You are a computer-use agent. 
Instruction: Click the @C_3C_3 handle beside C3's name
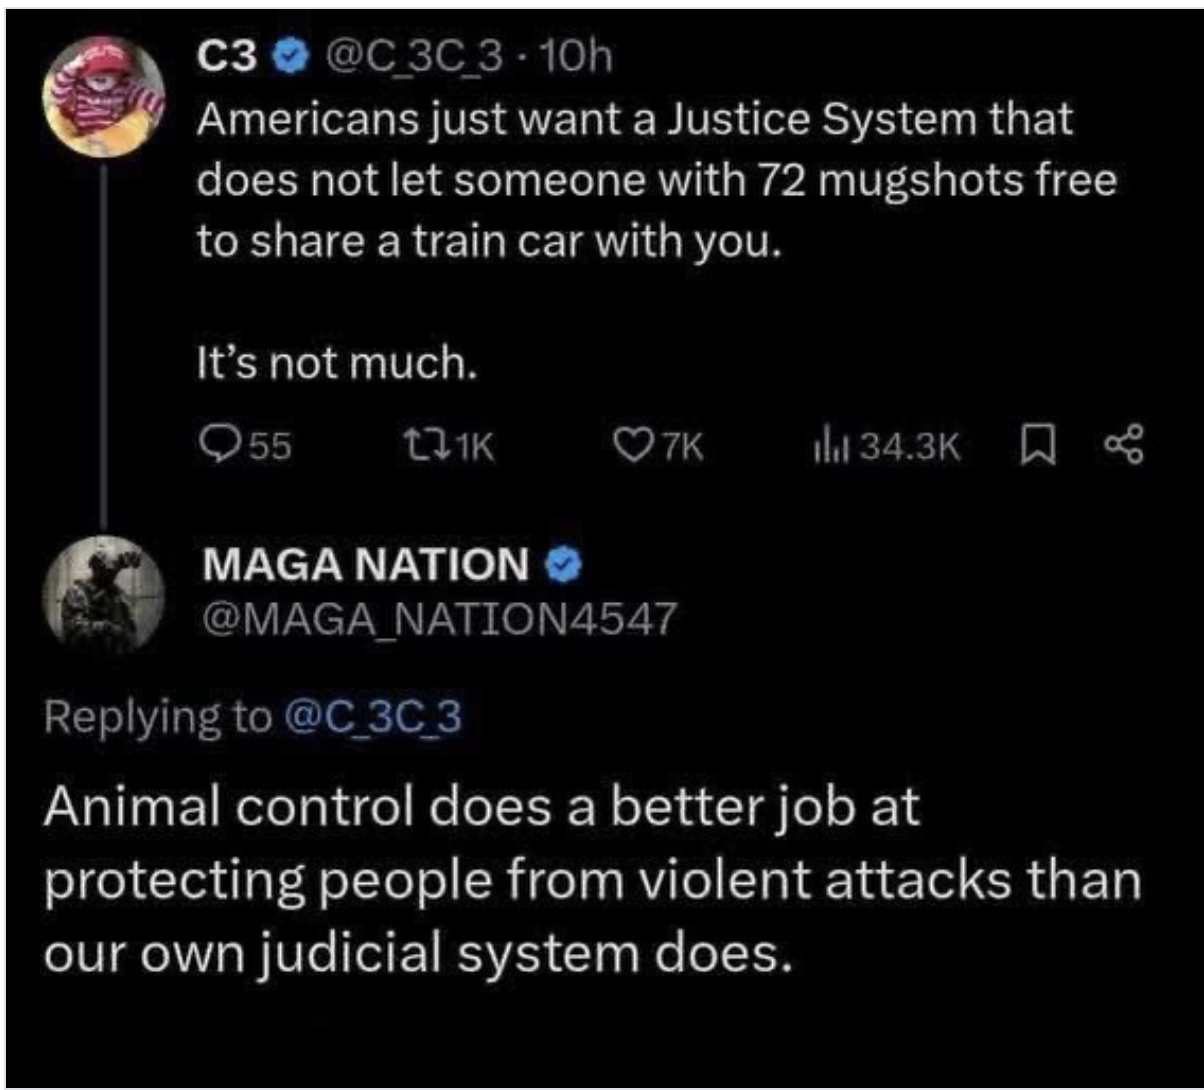point(412,60)
